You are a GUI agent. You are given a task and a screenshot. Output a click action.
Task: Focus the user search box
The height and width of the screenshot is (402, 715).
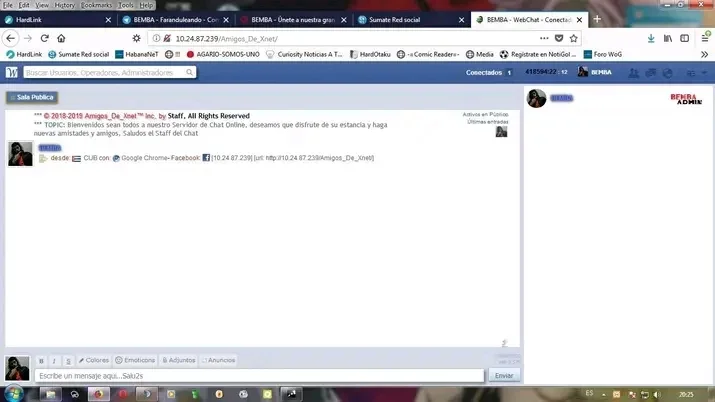pos(109,72)
